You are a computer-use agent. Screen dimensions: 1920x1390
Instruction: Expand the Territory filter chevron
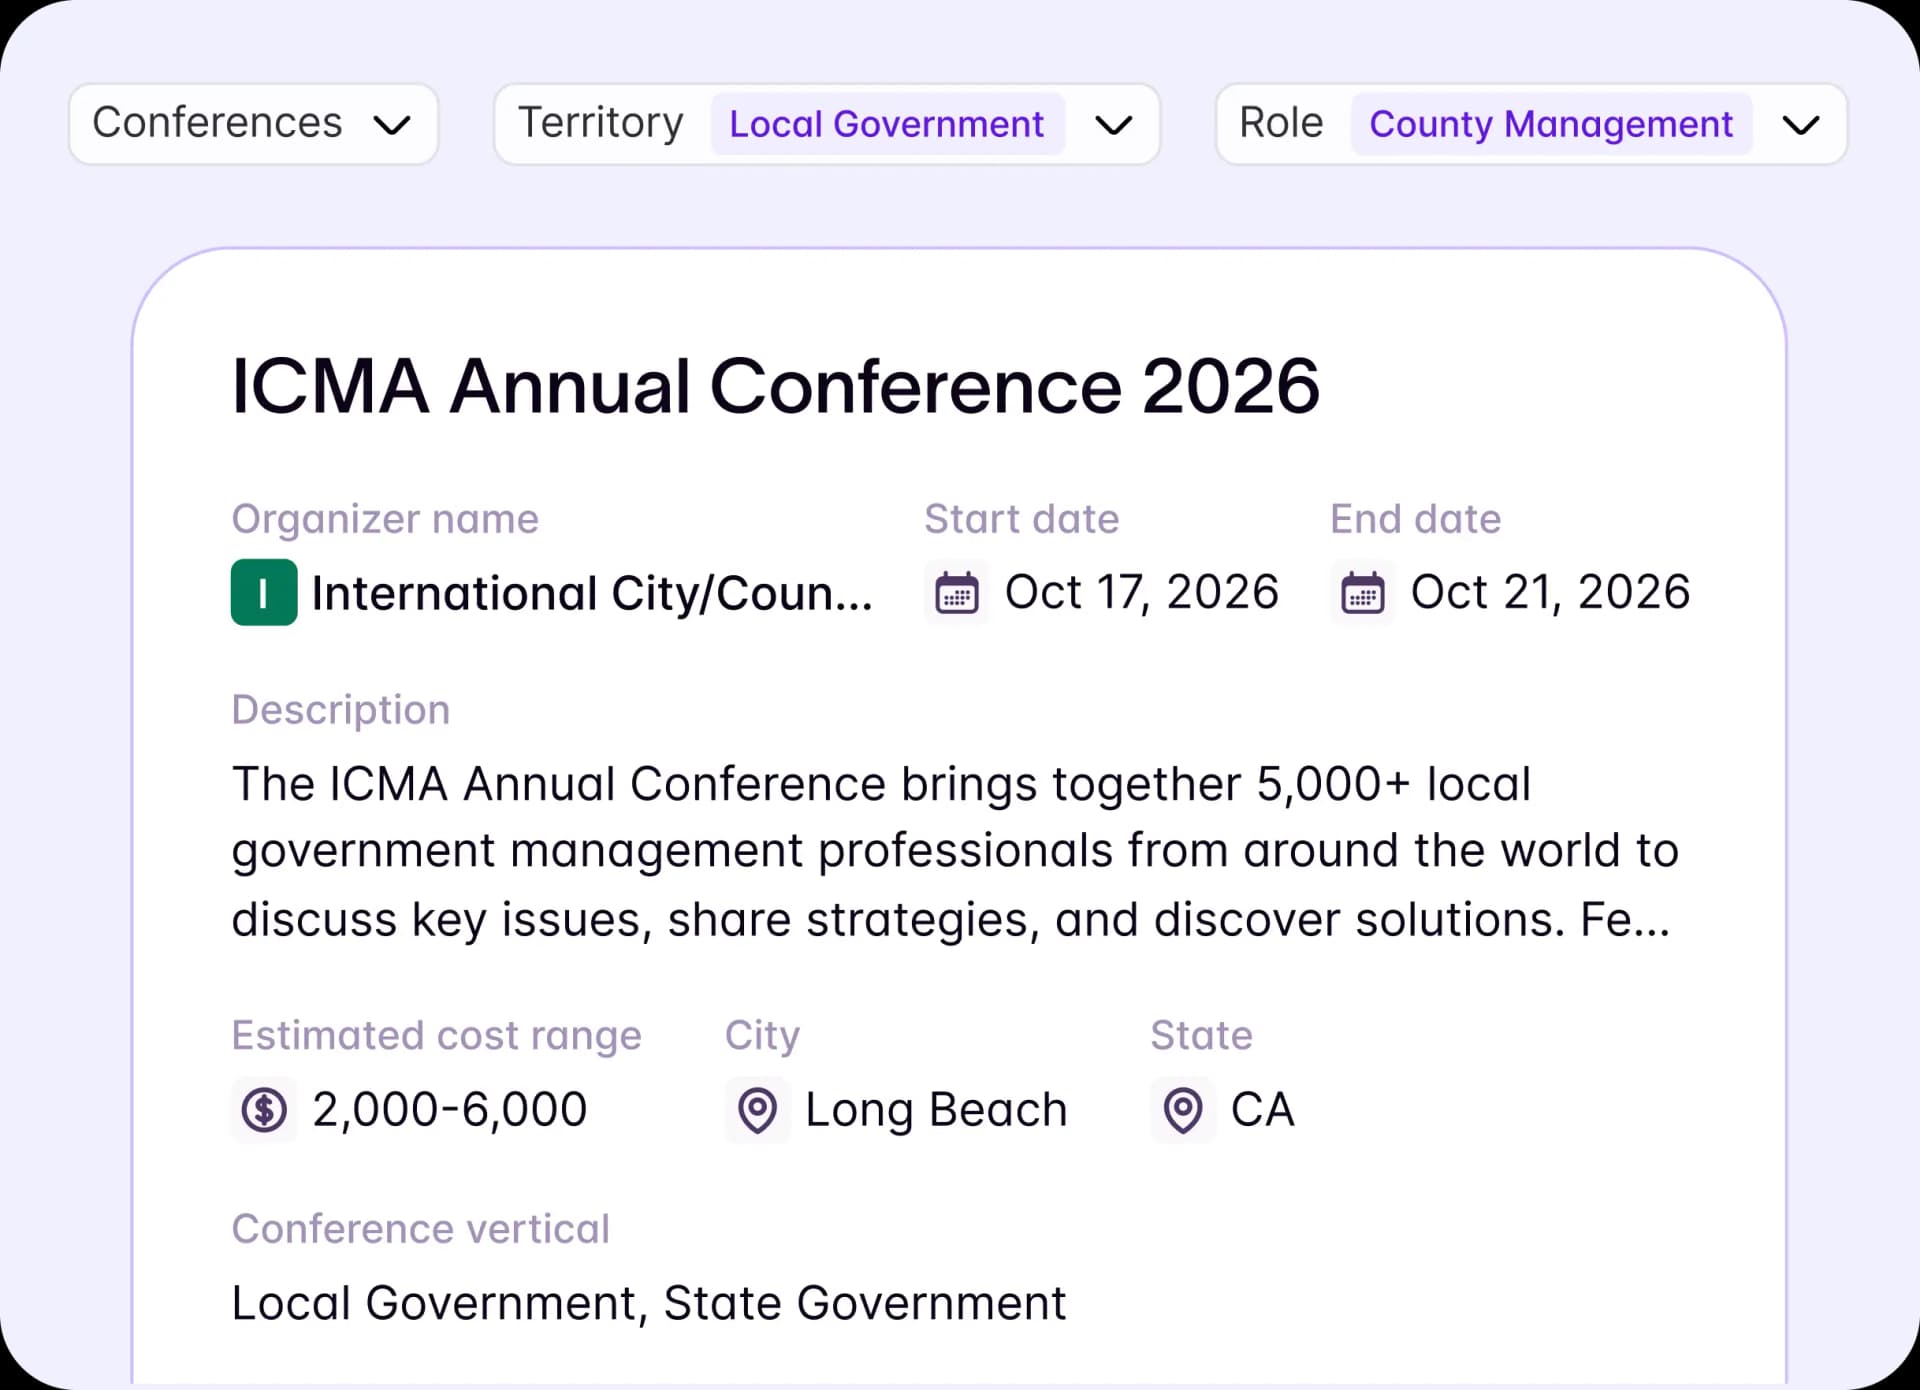(x=1113, y=125)
